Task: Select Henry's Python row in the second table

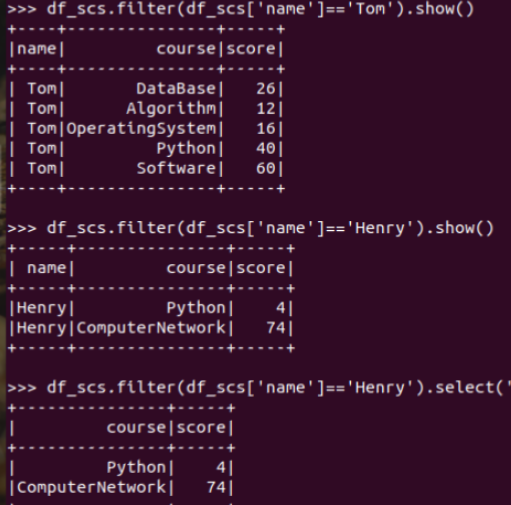Action: pyautogui.click(x=151, y=308)
